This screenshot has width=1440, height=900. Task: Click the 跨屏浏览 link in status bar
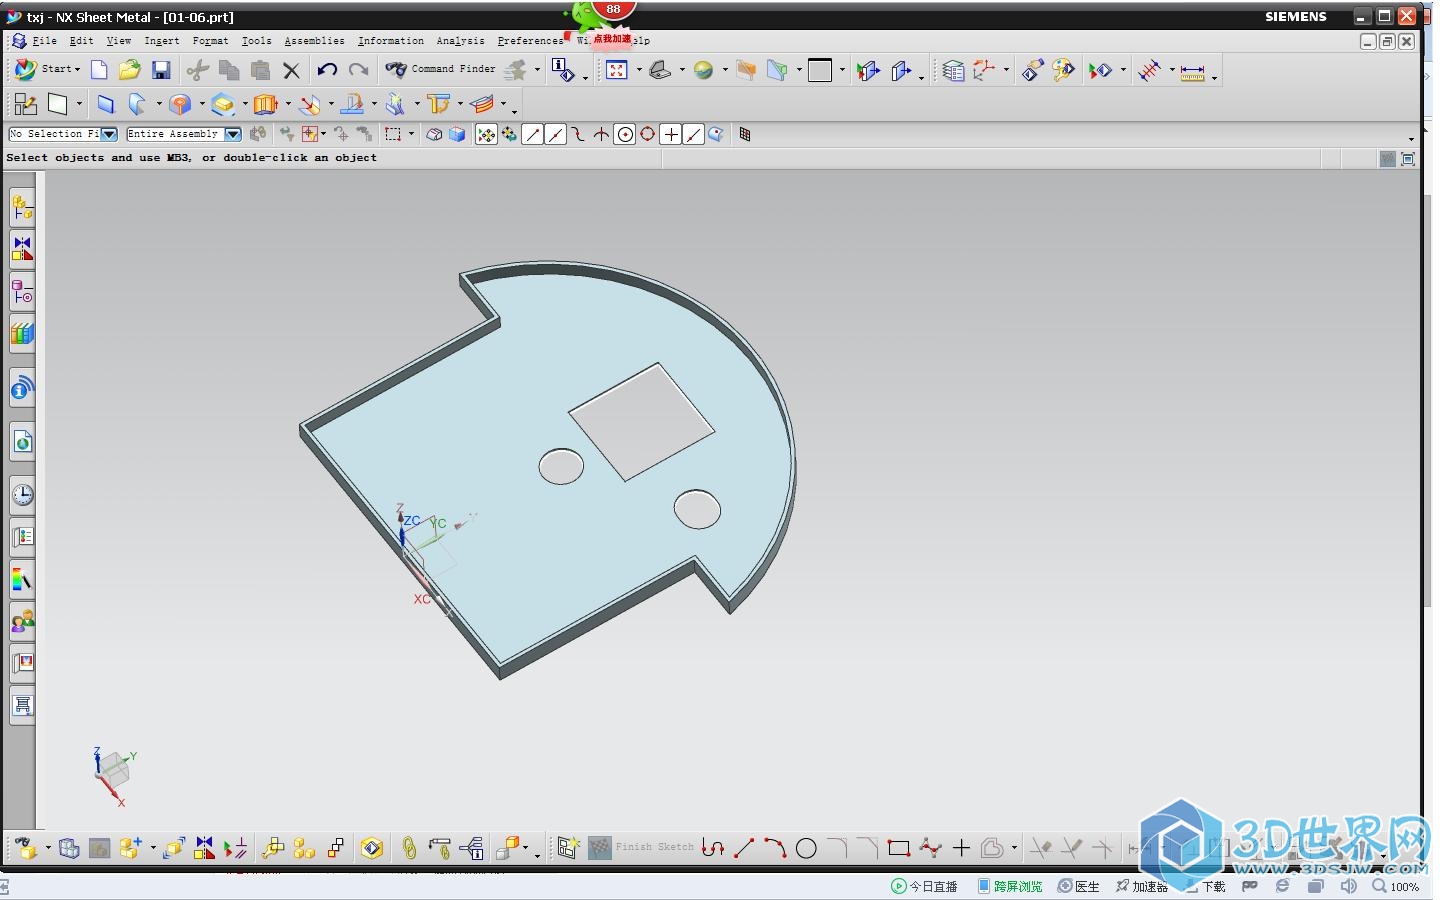(1010, 886)
